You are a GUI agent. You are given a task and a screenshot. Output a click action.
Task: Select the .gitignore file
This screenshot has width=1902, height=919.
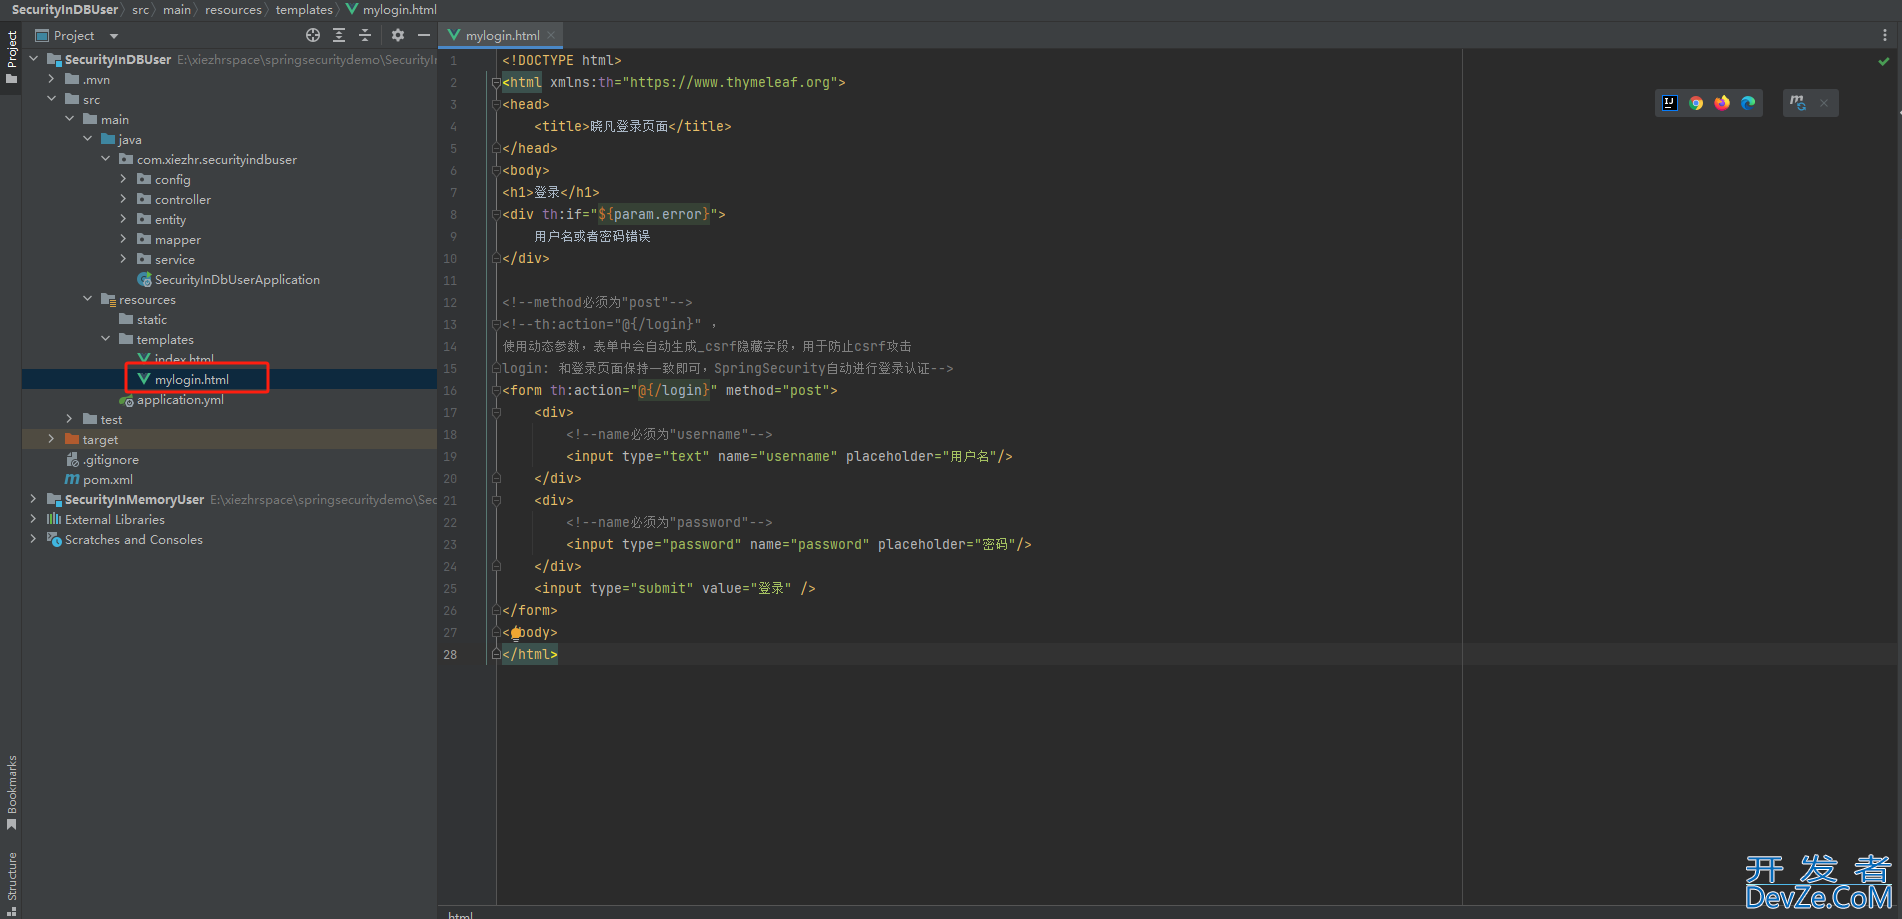(x=110, y=460)
